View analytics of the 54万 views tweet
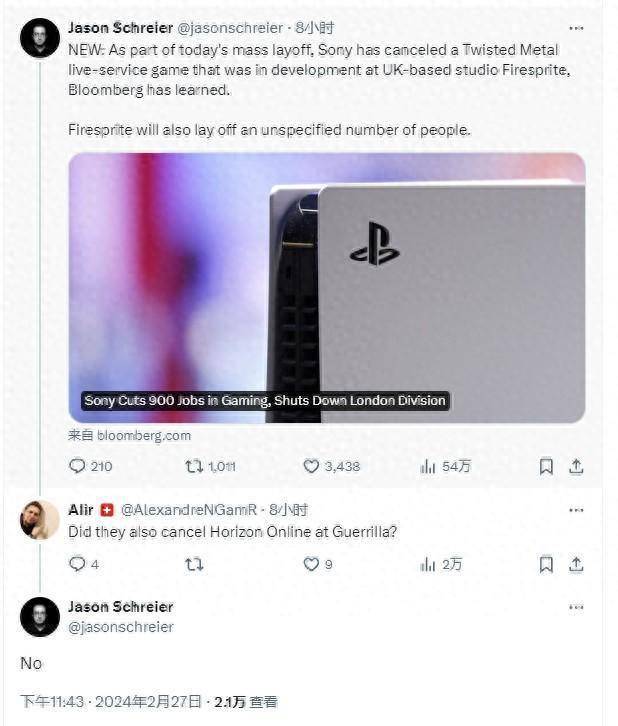The image size is (618, 726). click(x=428, y=466)
